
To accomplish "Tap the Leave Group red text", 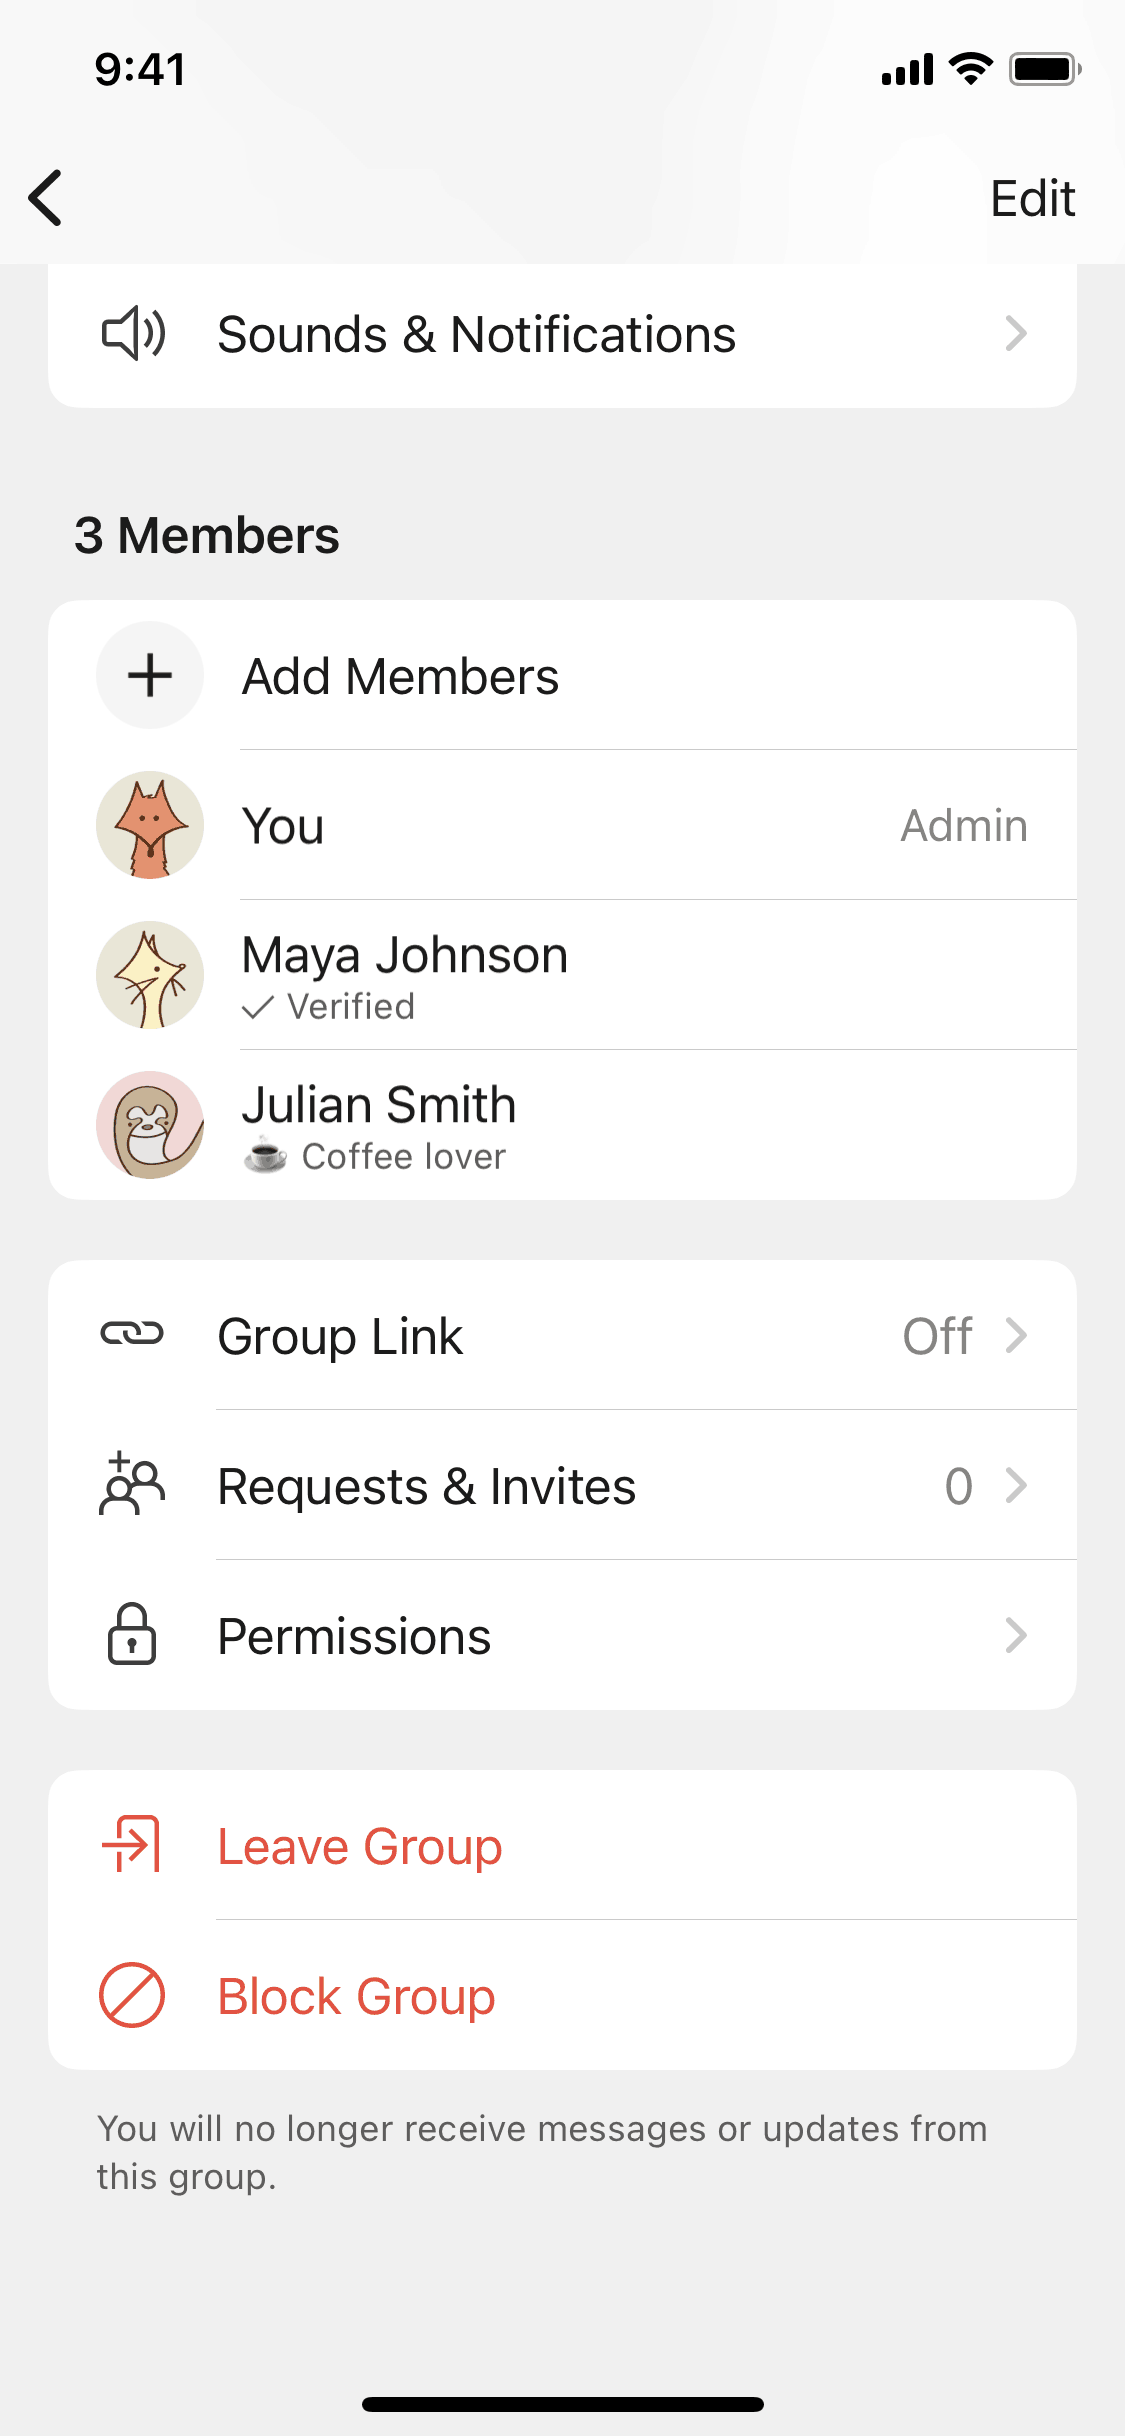I will 360,1846.
